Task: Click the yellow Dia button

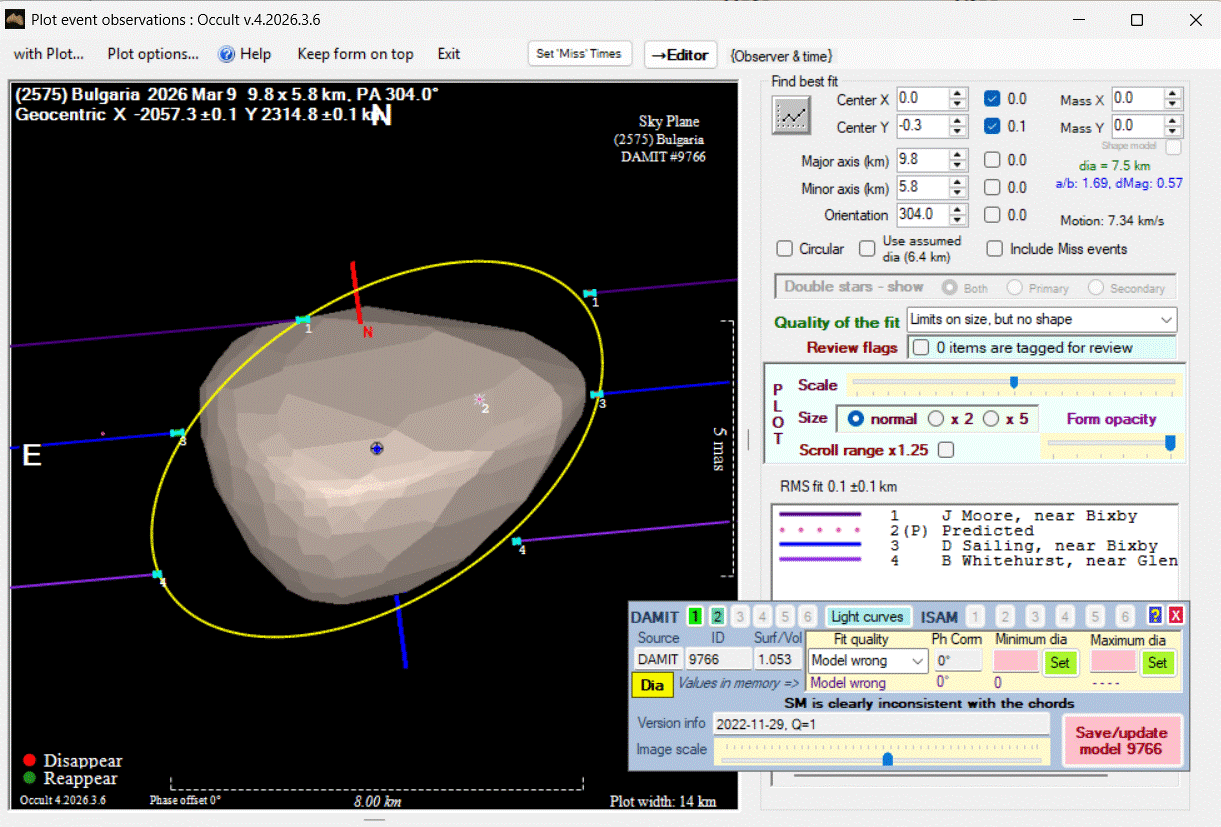Action: click(652, 685)
